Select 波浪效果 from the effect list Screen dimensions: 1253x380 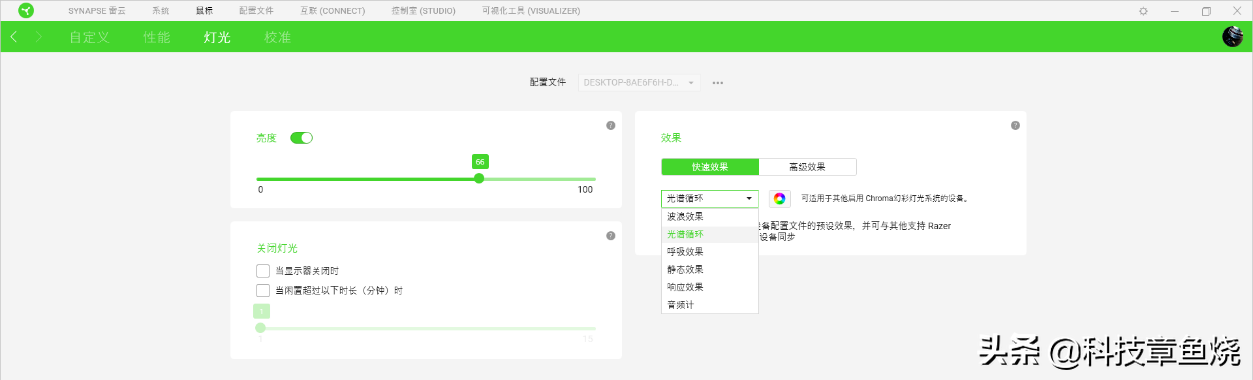[709, 217]
